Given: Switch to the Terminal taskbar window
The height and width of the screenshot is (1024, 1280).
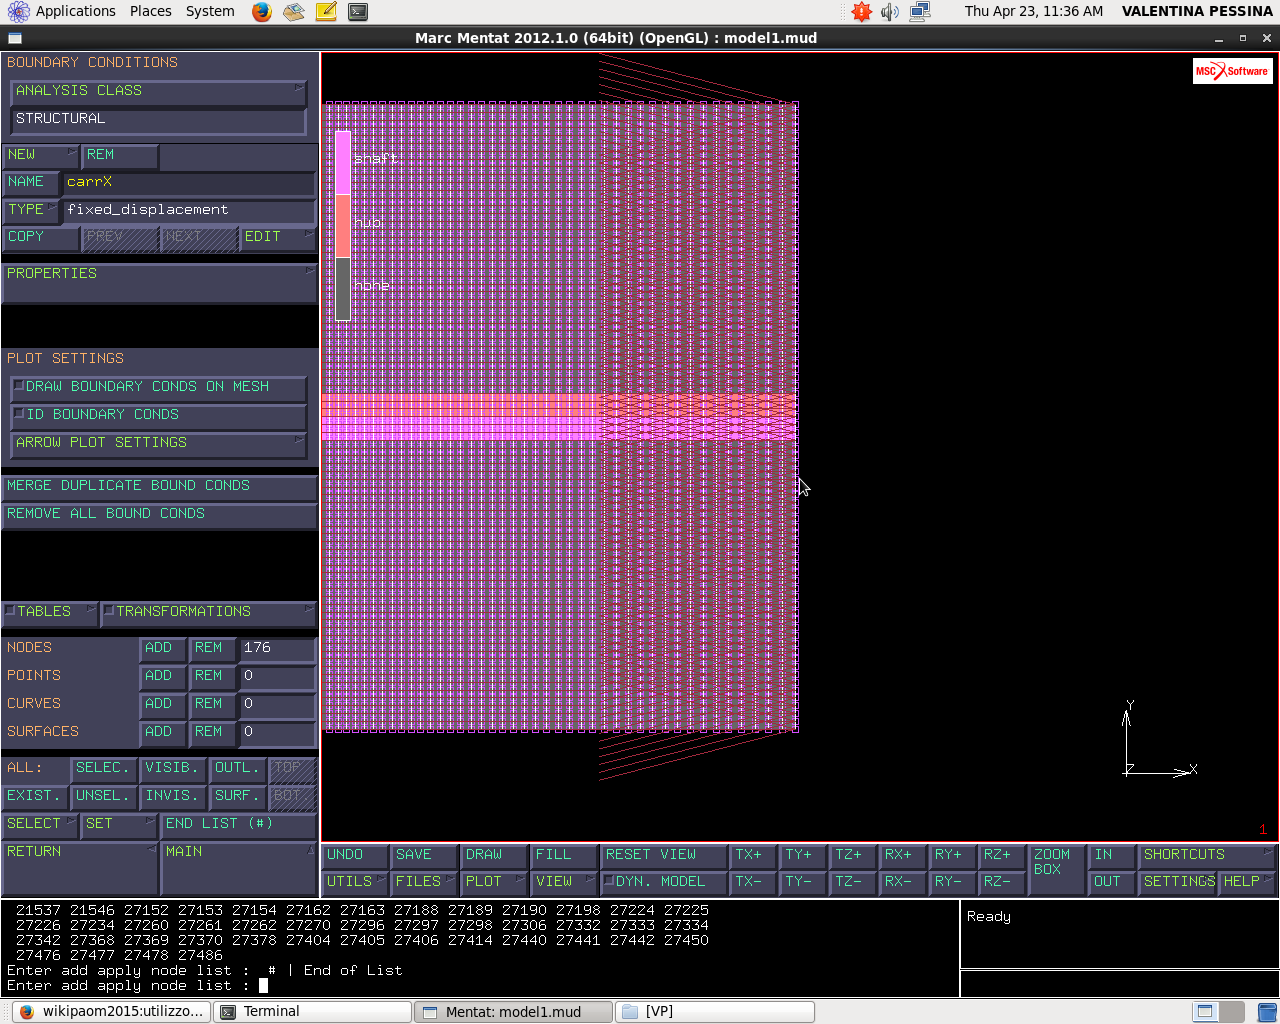Looking at the screenshot, I should pyautogui.click(x=314, y=1011).
